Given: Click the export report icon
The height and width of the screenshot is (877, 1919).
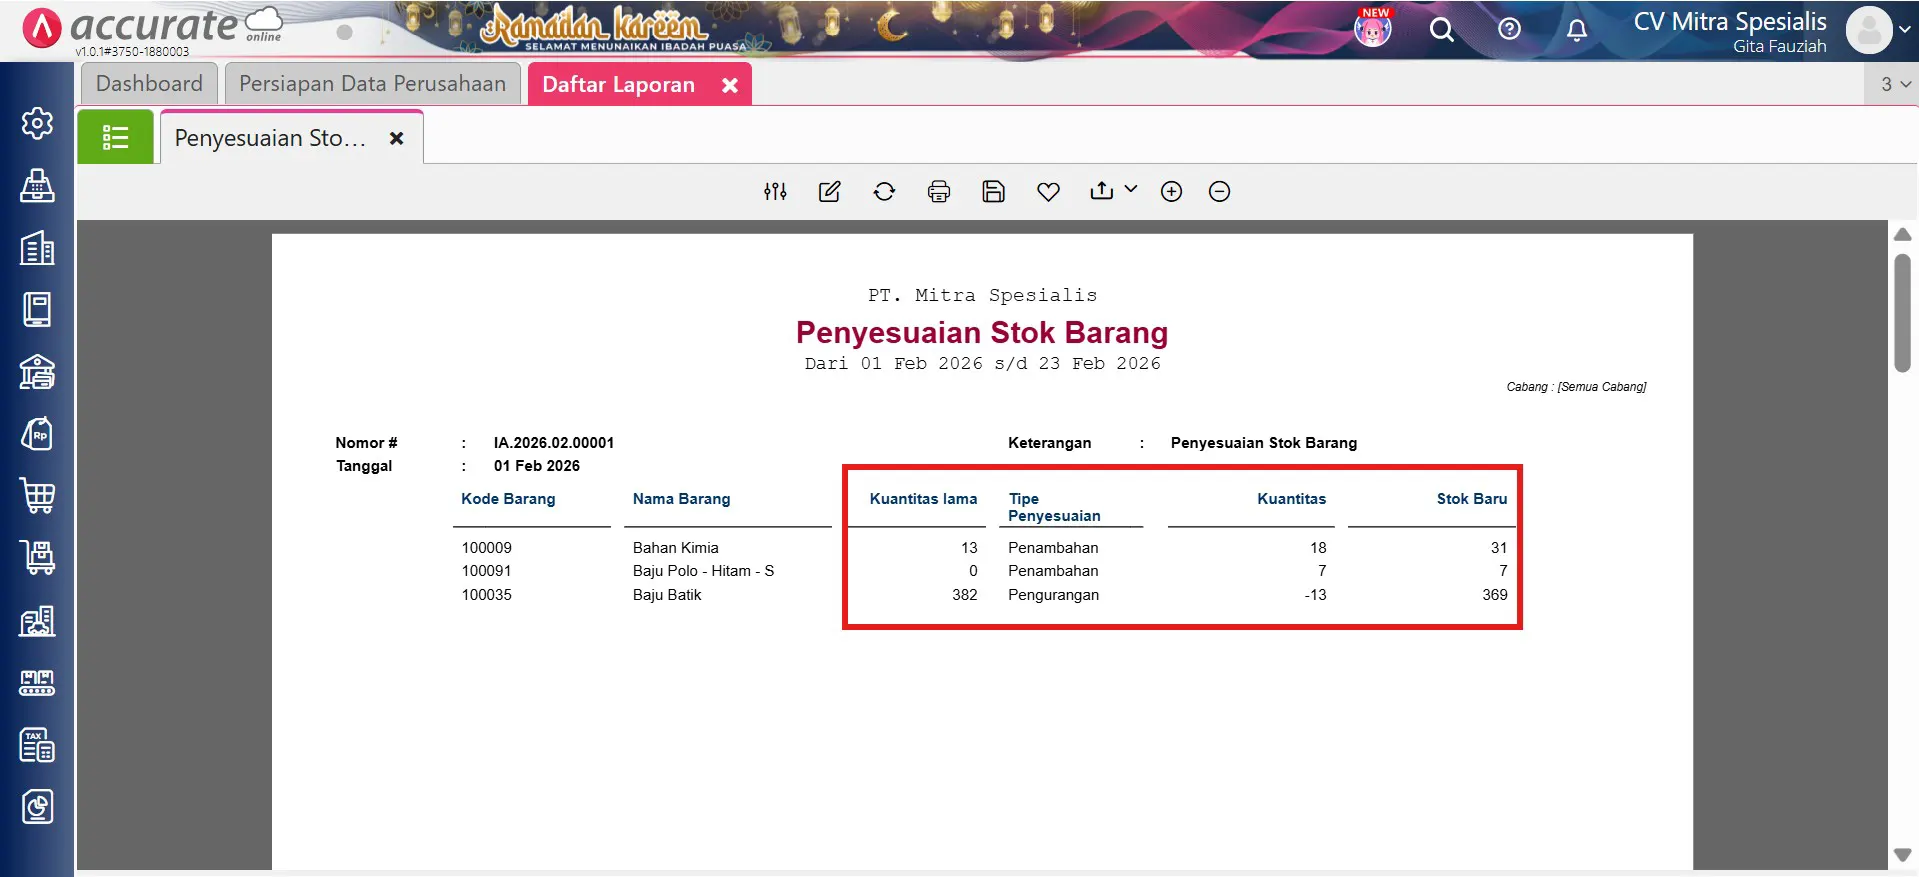Looking at the screenshot, I should point(1101,190).
